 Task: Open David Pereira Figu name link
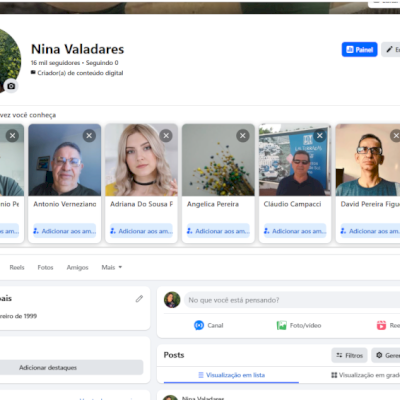(370, 204)
